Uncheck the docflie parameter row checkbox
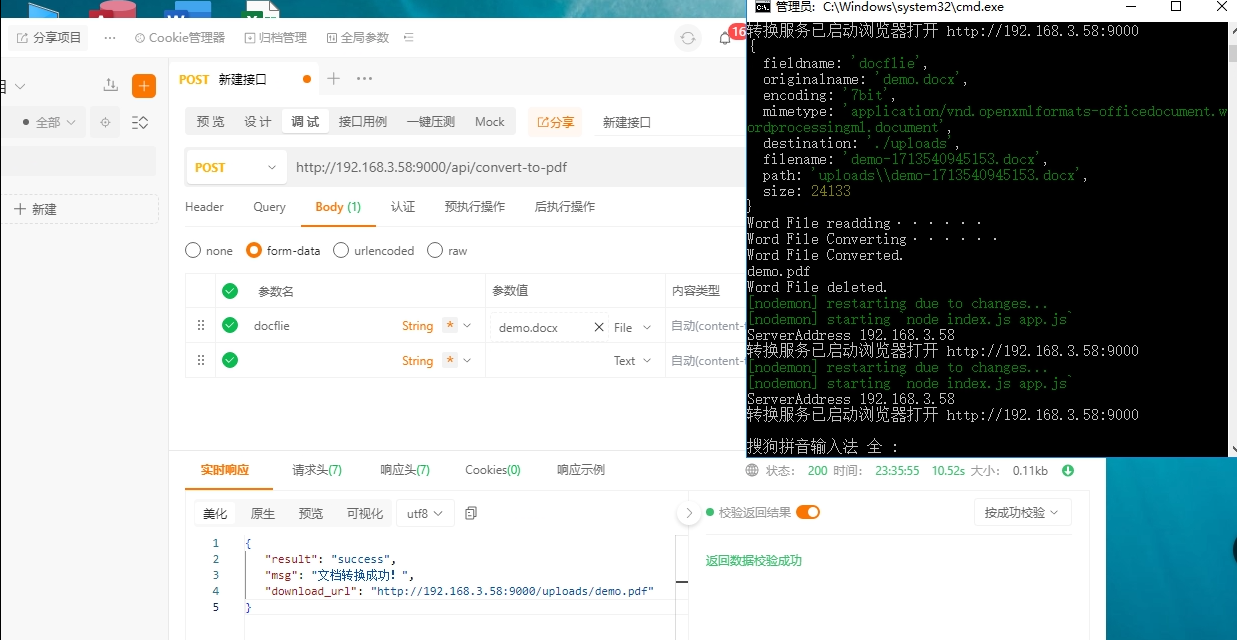 [230, 326]
